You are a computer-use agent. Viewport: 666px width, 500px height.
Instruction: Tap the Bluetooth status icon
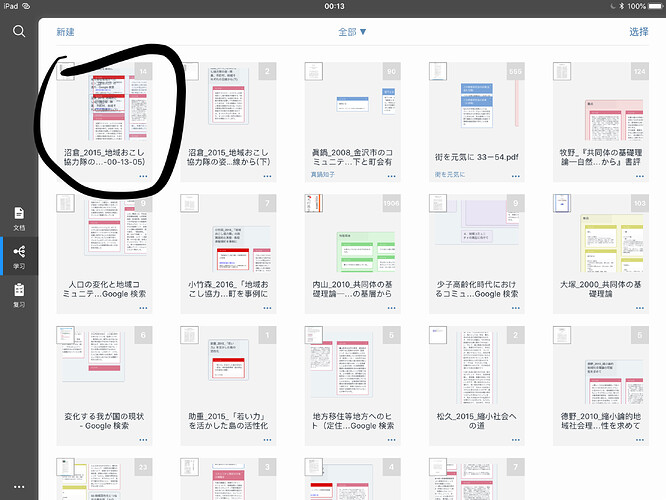(621, 6)
